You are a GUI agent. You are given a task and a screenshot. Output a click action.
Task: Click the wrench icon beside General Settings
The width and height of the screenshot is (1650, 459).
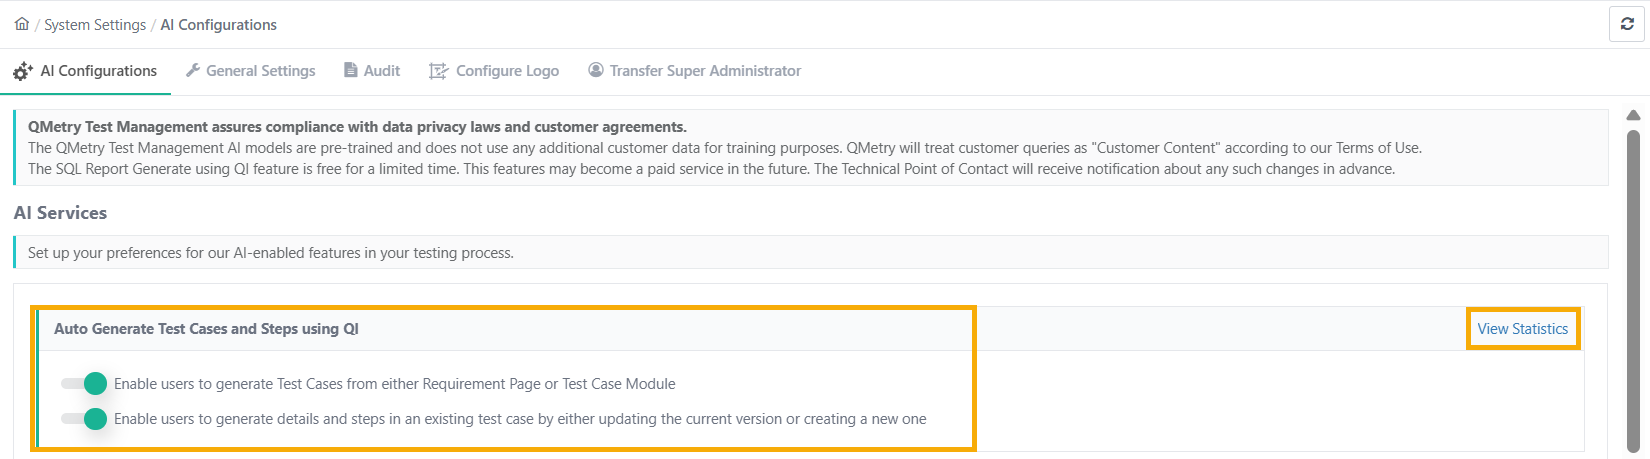(194, 70)
